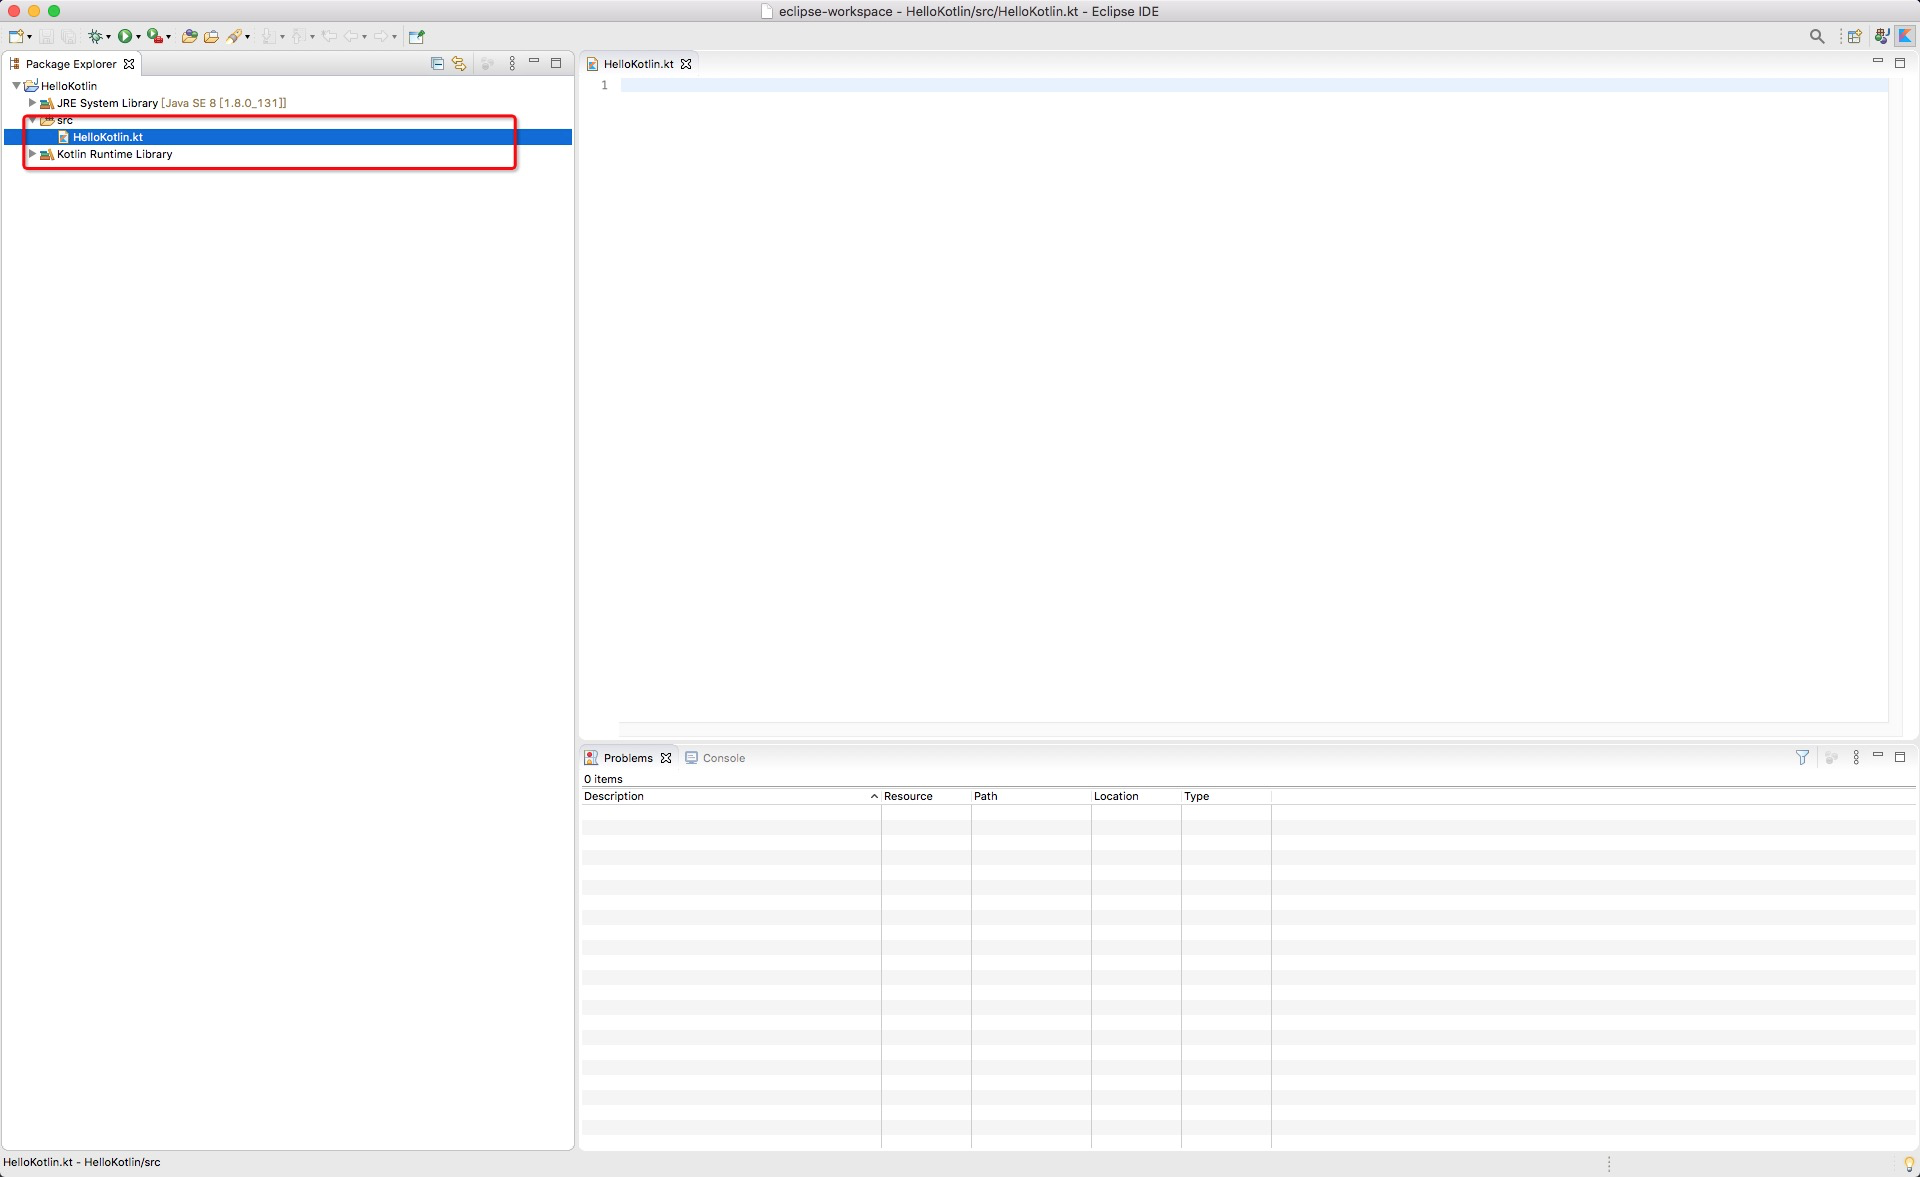The image size is (1920, 1177).
Task: Minimize the Package Explorer view
Action: pos(534,62)
